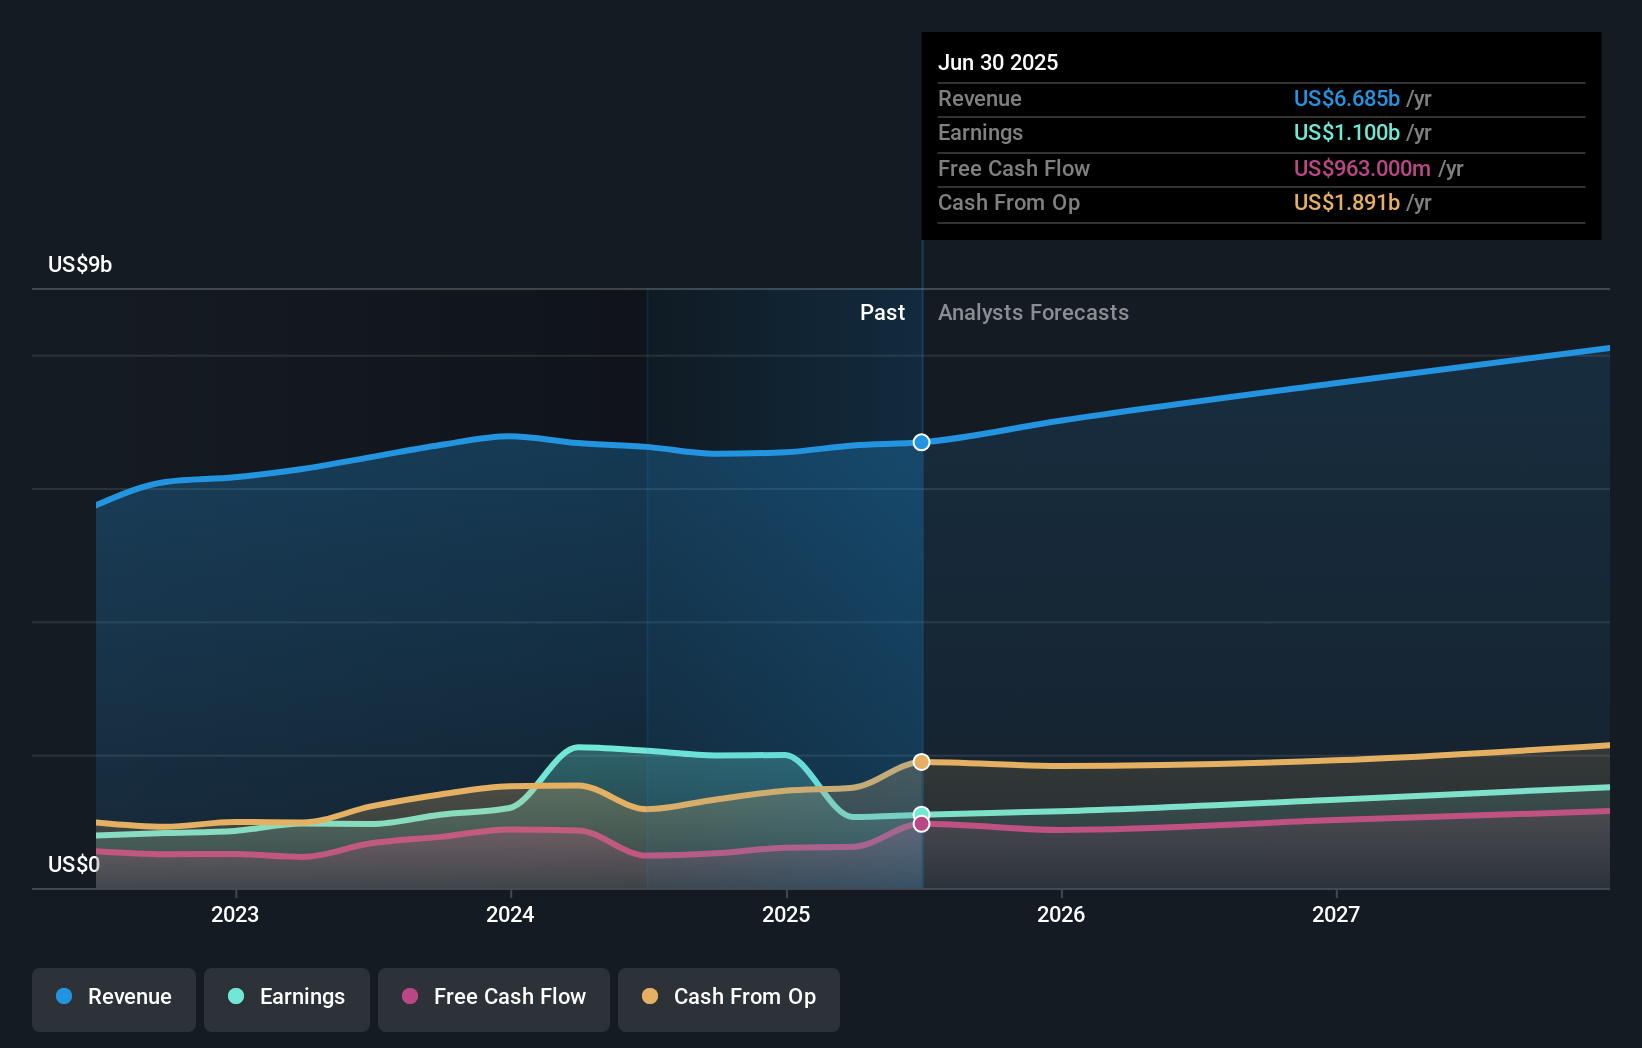
Task: Click the US$6.685b Revenue value
Action: pos(1345,99)
